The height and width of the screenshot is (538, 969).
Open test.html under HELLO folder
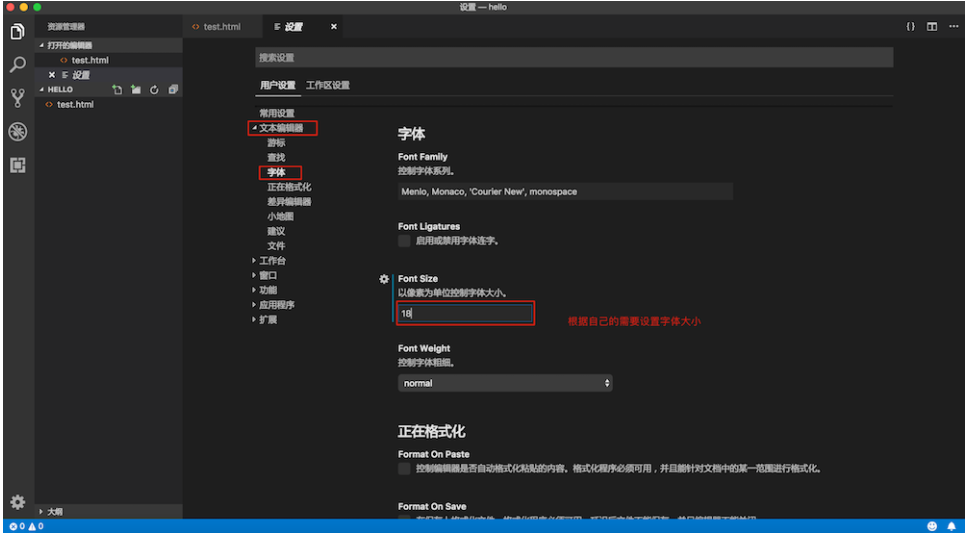click(75, 104)
